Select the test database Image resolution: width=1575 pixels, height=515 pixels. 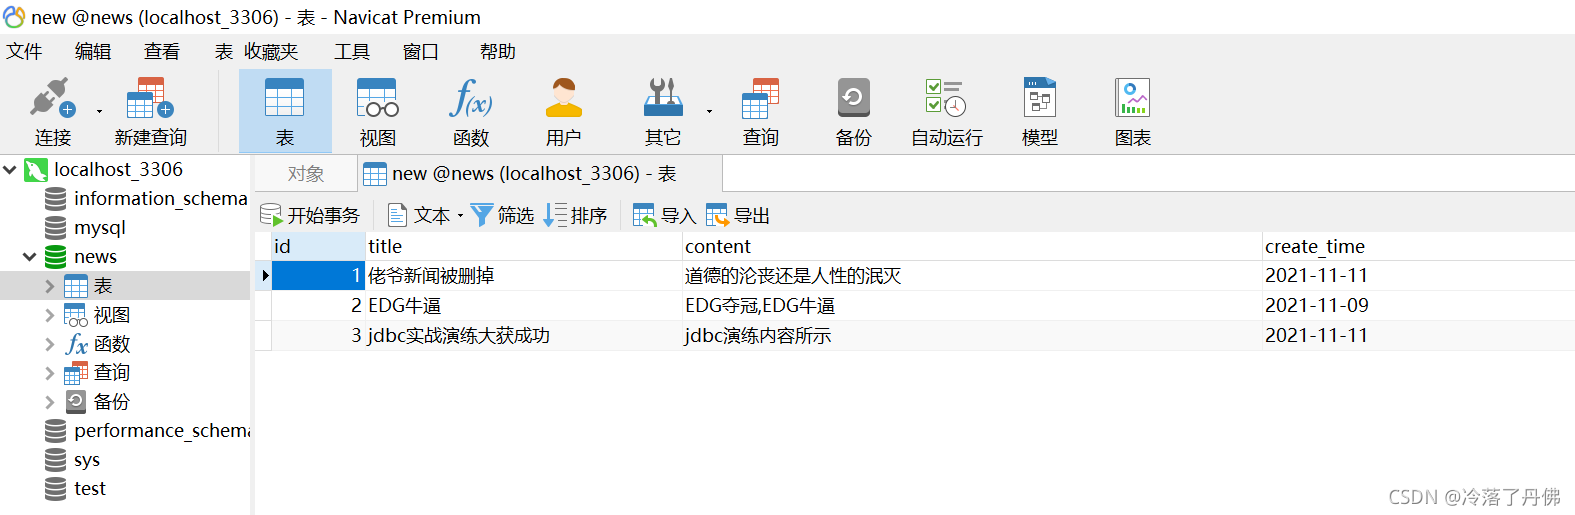(x=90, y=489)
